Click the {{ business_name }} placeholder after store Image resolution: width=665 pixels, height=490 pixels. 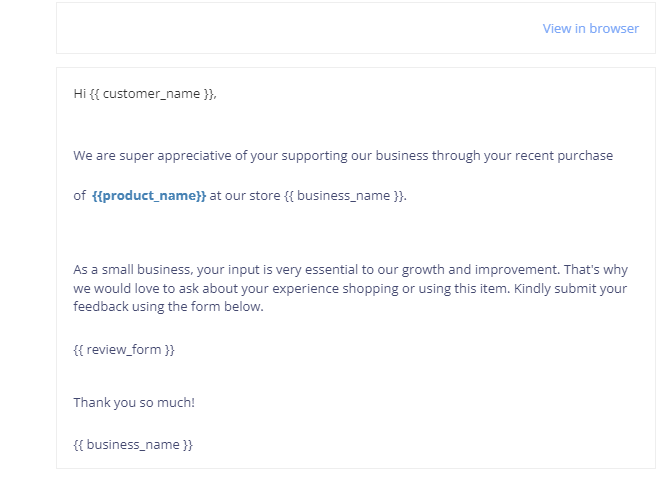(x=344, y=196)
